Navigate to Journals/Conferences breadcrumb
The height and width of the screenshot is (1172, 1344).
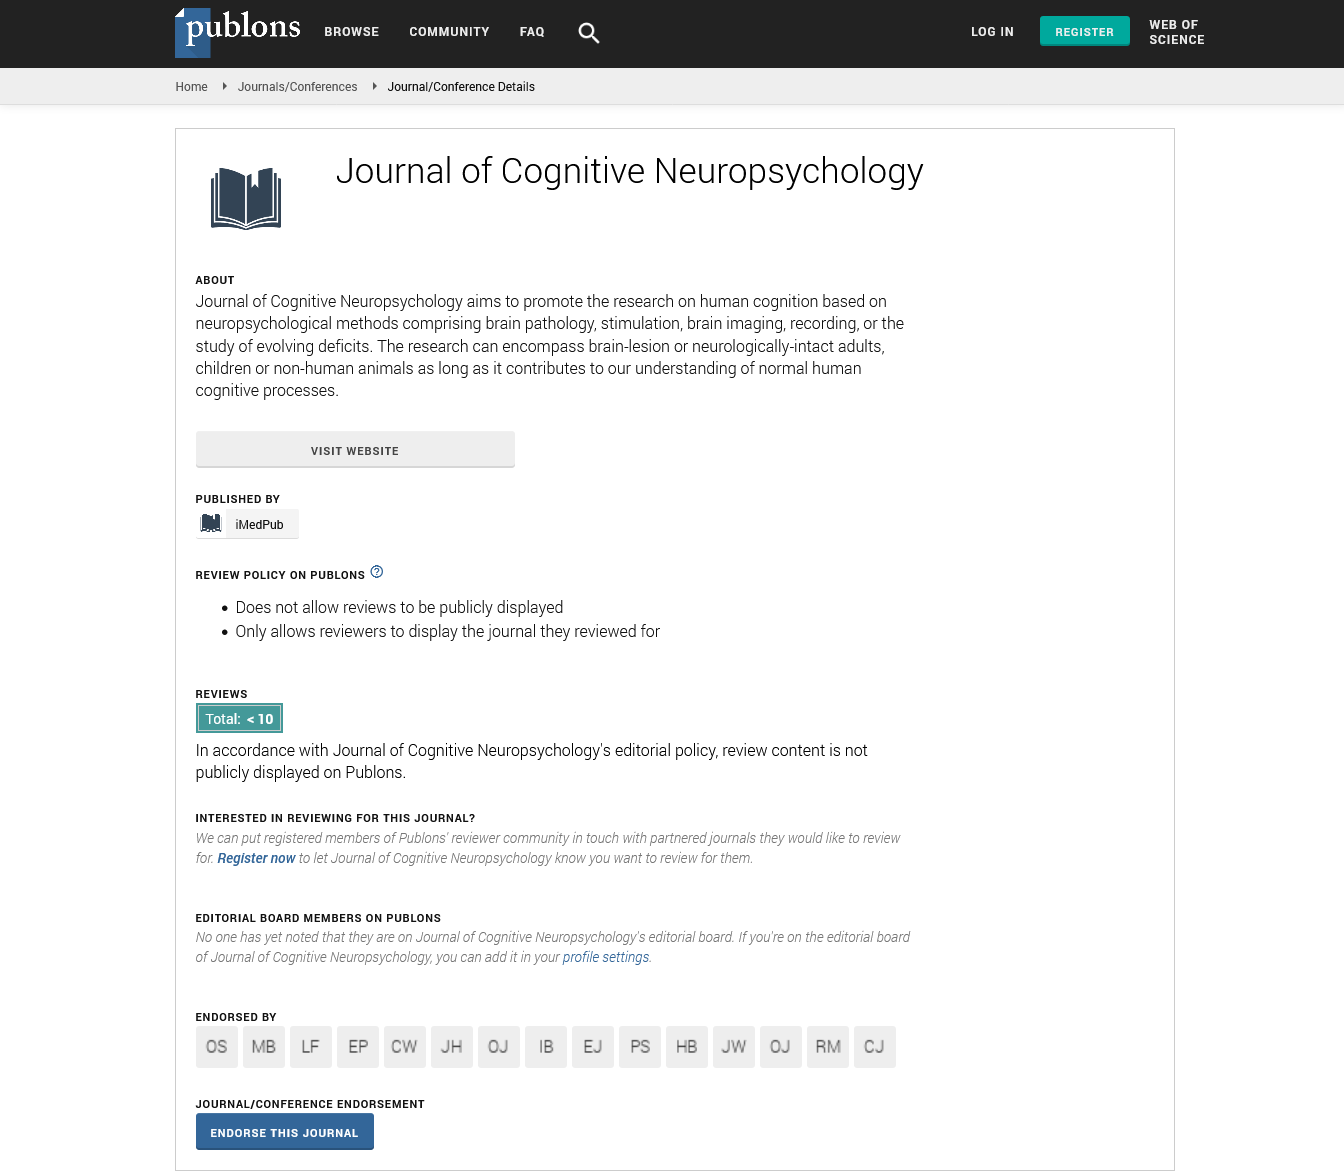pyautogui.click(x=297, y=87)
